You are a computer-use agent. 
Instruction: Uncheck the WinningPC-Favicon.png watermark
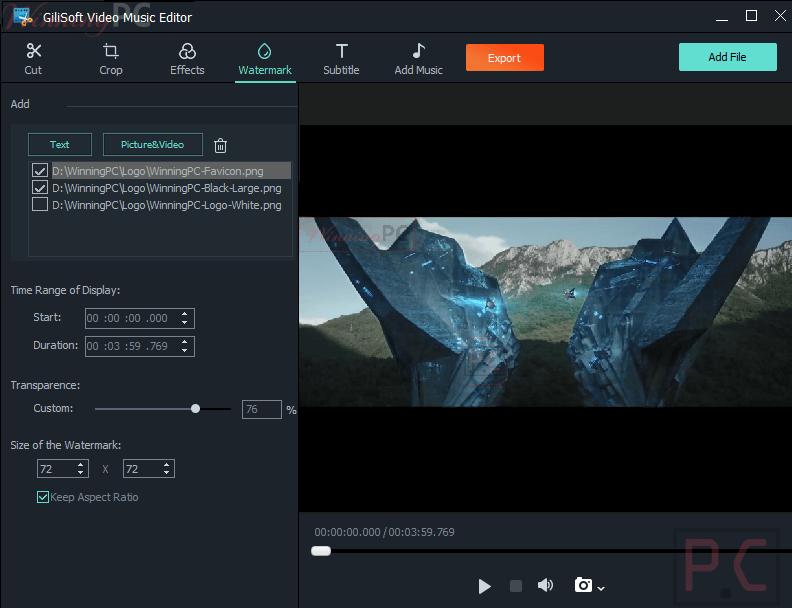pyautogui.click(x=40, y=171)
